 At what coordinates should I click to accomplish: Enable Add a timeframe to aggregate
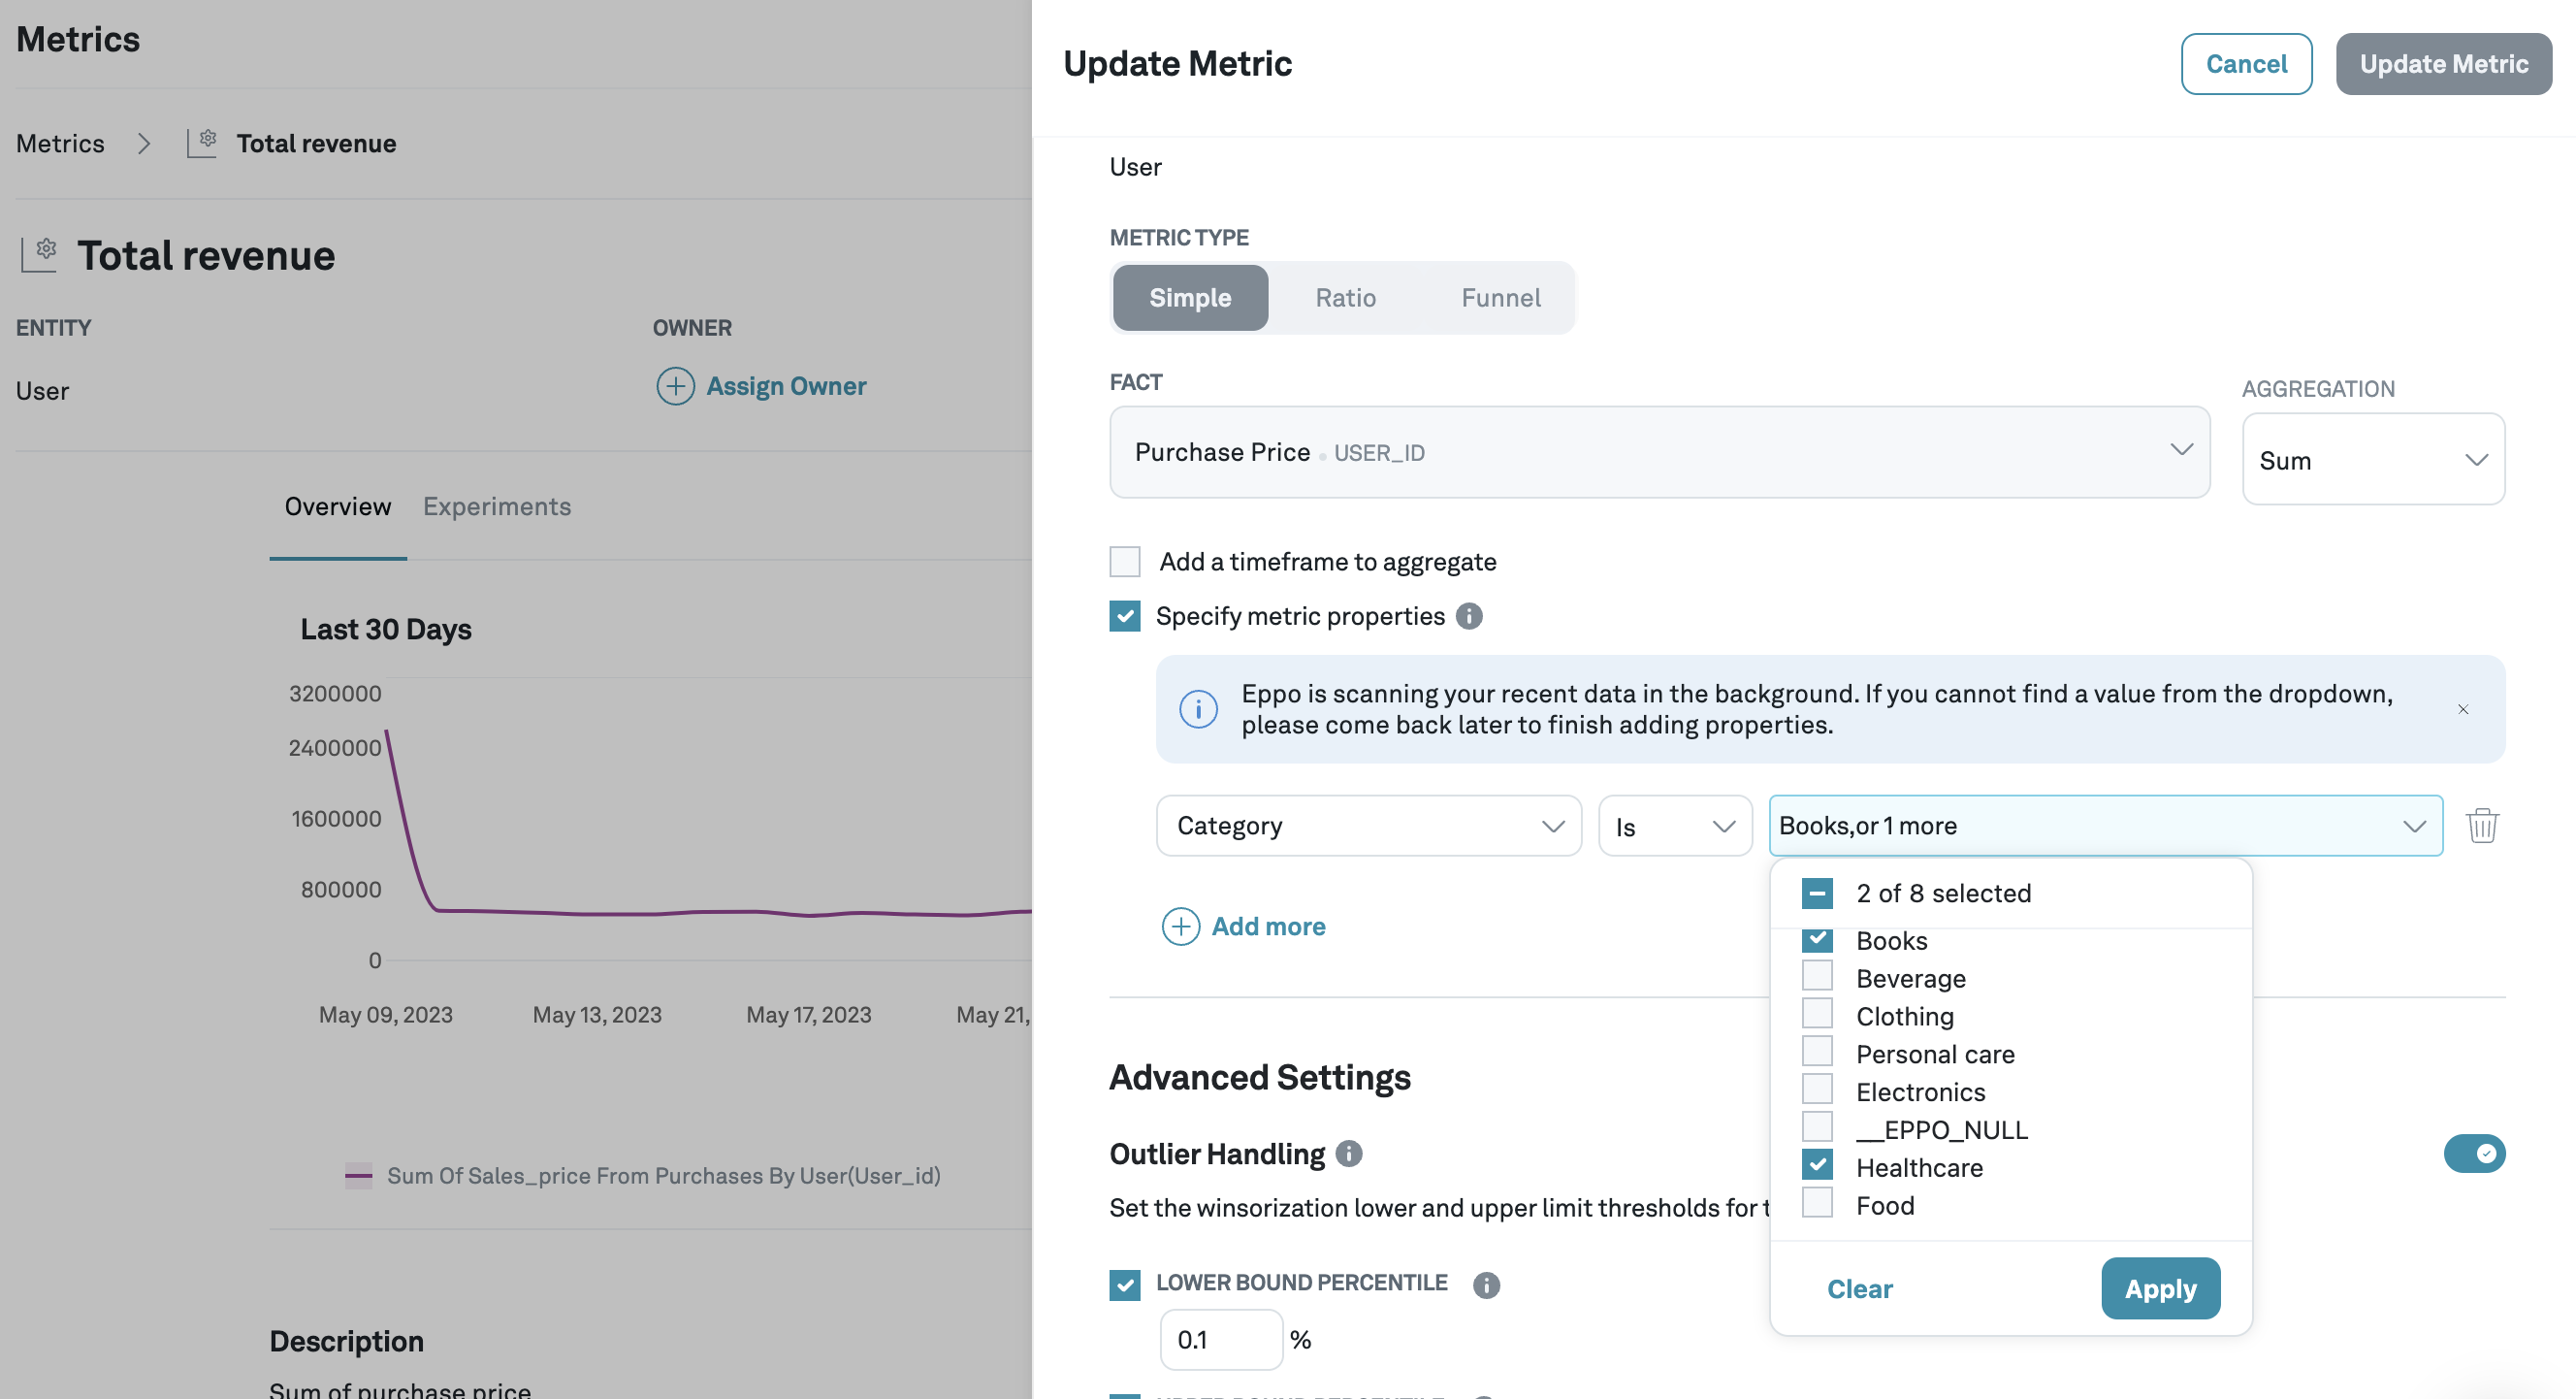click(x=1124, y=562)
